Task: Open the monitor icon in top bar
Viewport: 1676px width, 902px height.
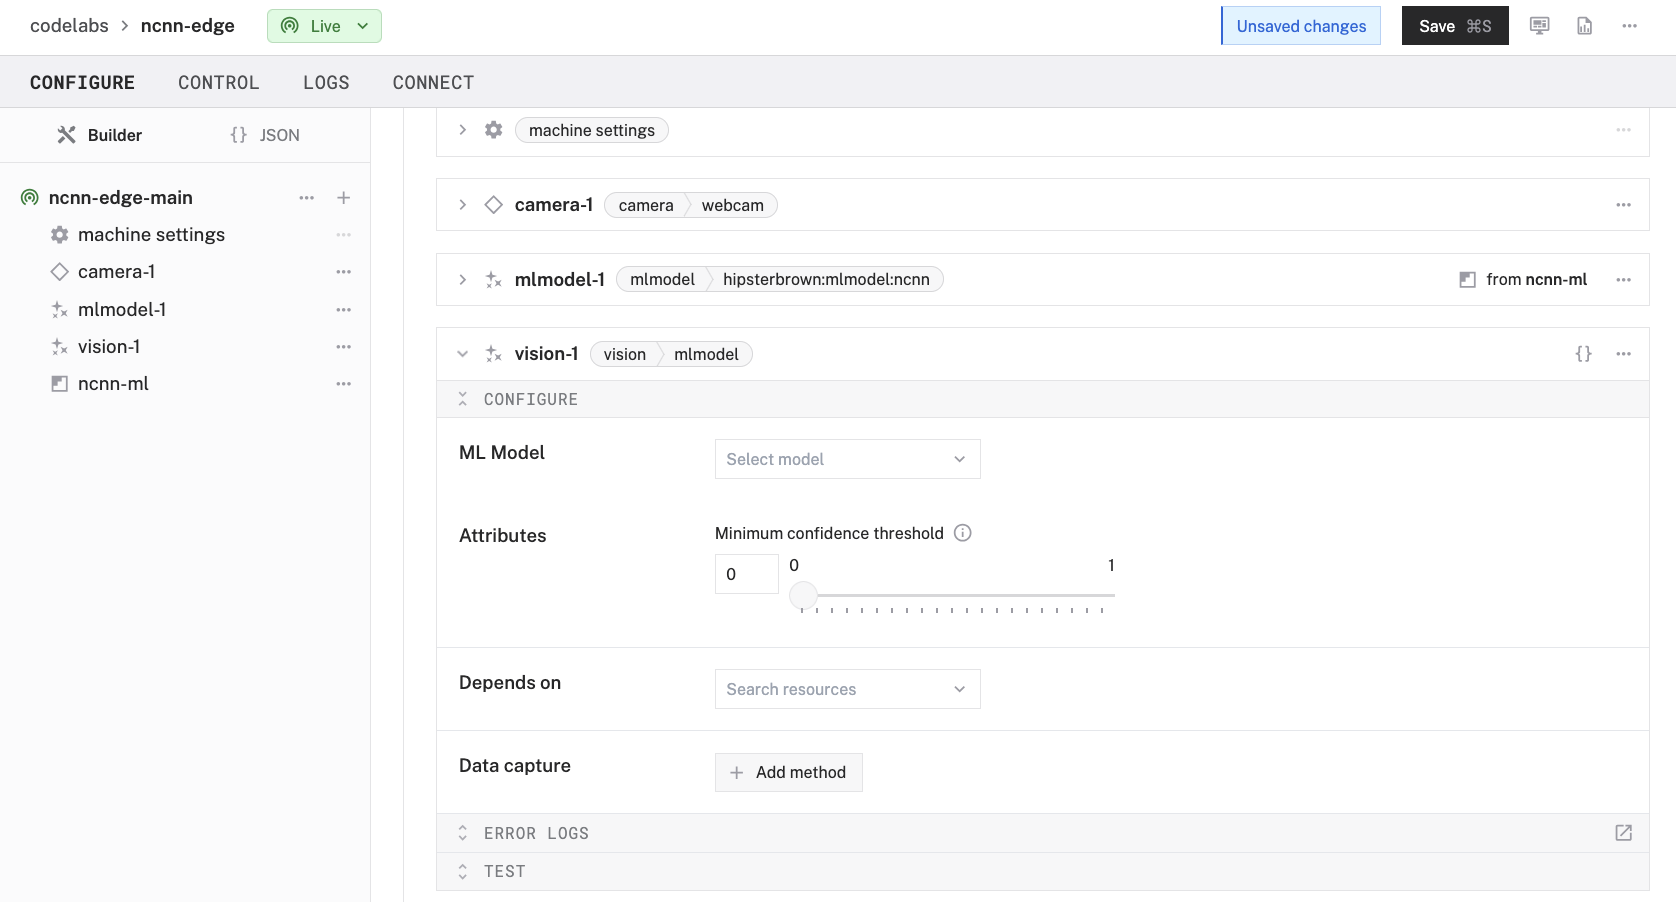Action: click(1540, 26)
